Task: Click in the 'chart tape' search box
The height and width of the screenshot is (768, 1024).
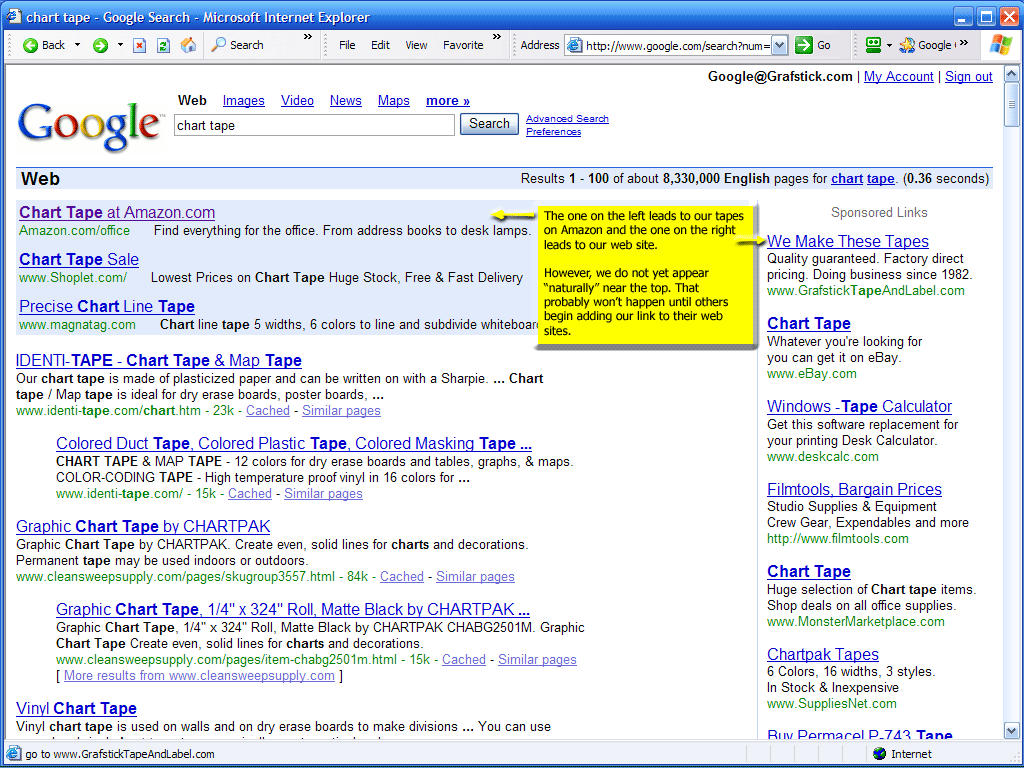Action: (x=314, y=125)
